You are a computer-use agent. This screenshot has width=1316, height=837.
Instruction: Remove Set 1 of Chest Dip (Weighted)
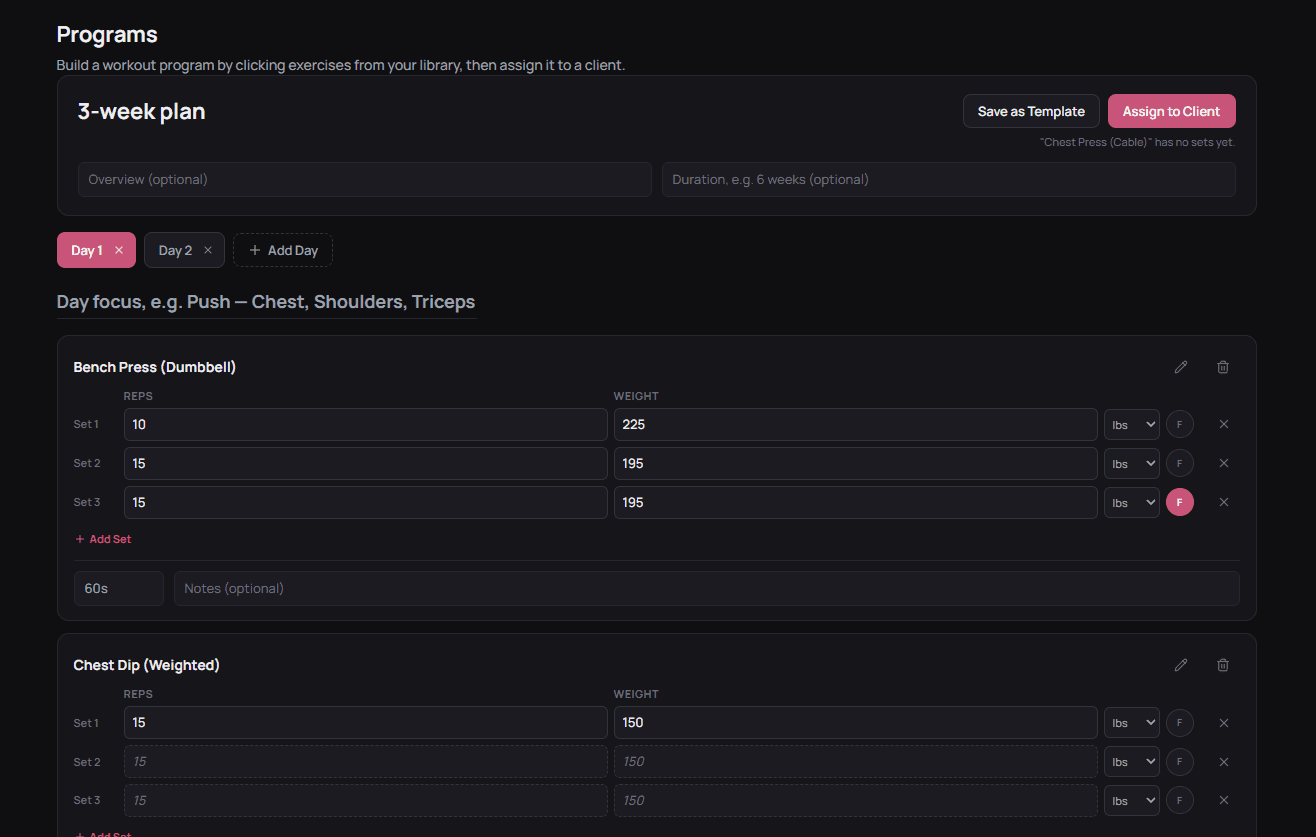pyautogui.click(x=1224, y=723)
